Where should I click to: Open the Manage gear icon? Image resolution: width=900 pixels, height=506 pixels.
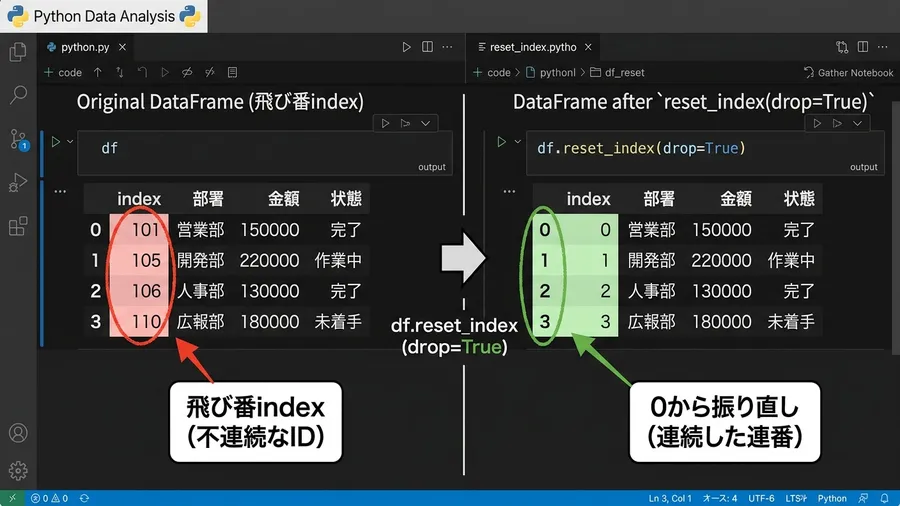(x=18, y=470)
